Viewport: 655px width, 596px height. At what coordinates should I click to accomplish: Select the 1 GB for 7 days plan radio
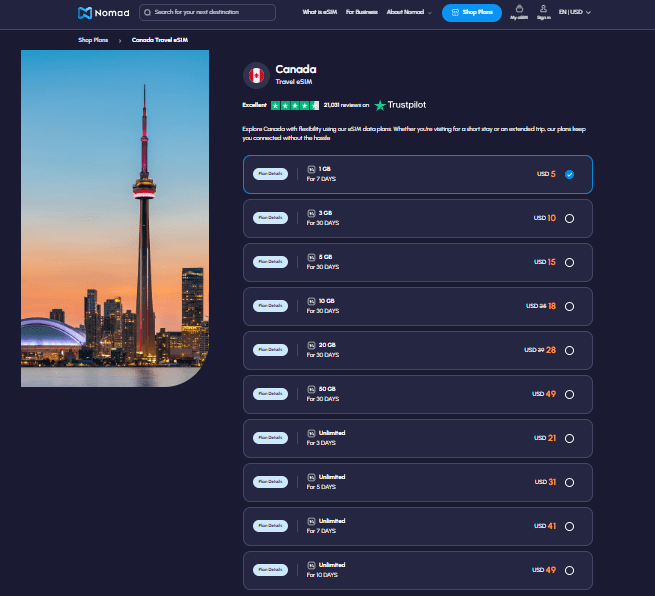(x=569, y=175)
